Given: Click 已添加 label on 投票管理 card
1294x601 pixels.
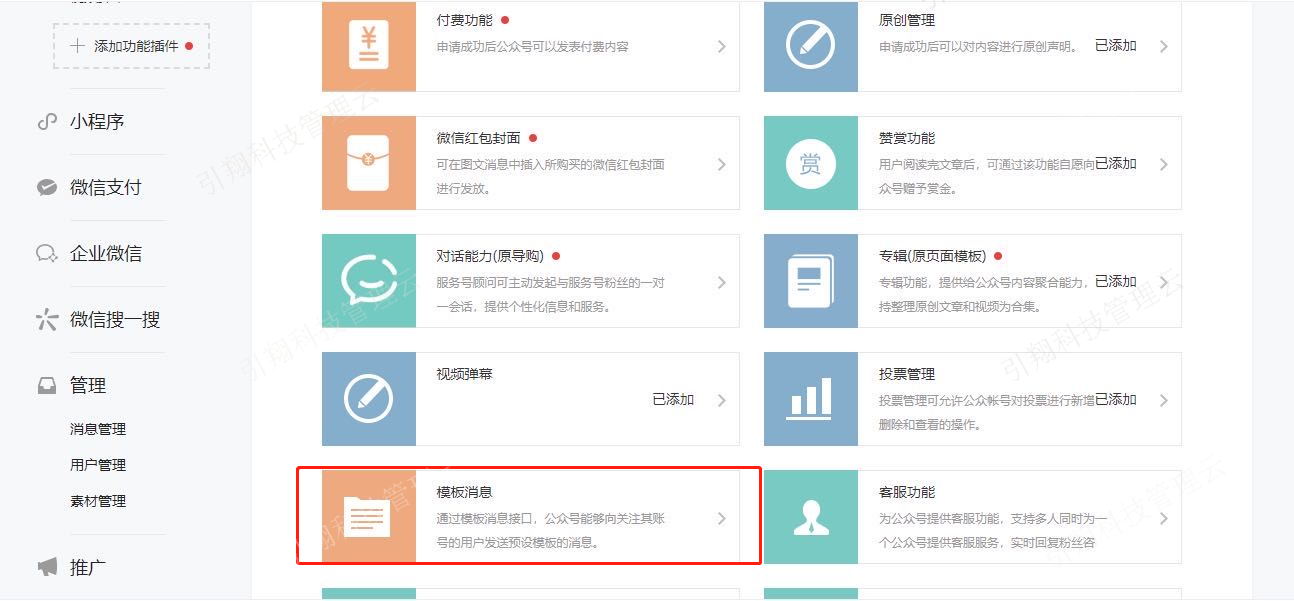Looking at the screenshot, I should 1116,400.
